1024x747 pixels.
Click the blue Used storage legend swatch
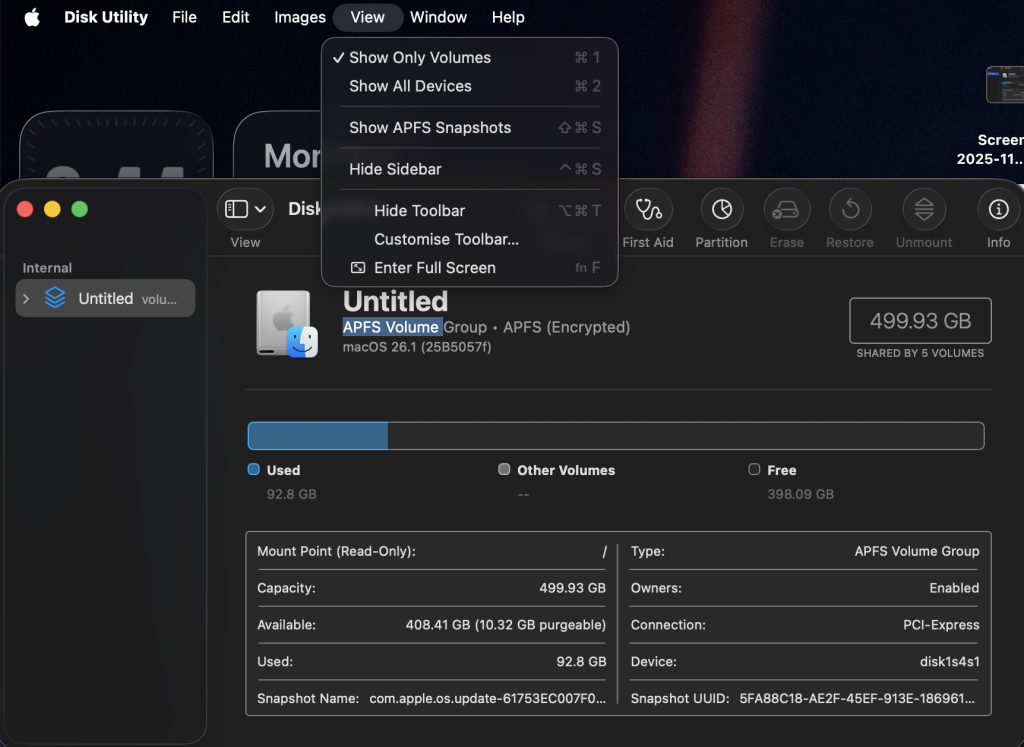point(255,470)
